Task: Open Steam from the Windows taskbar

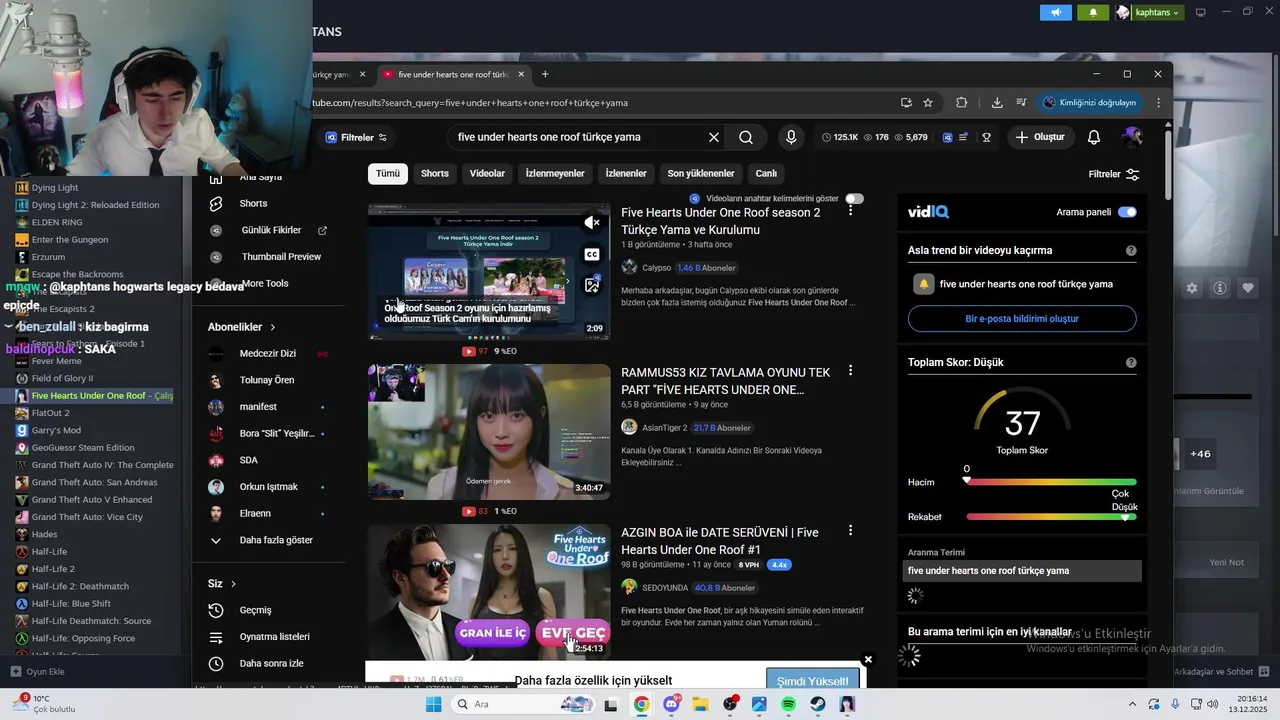Action: pyautogui.click(x=817, y=705)
